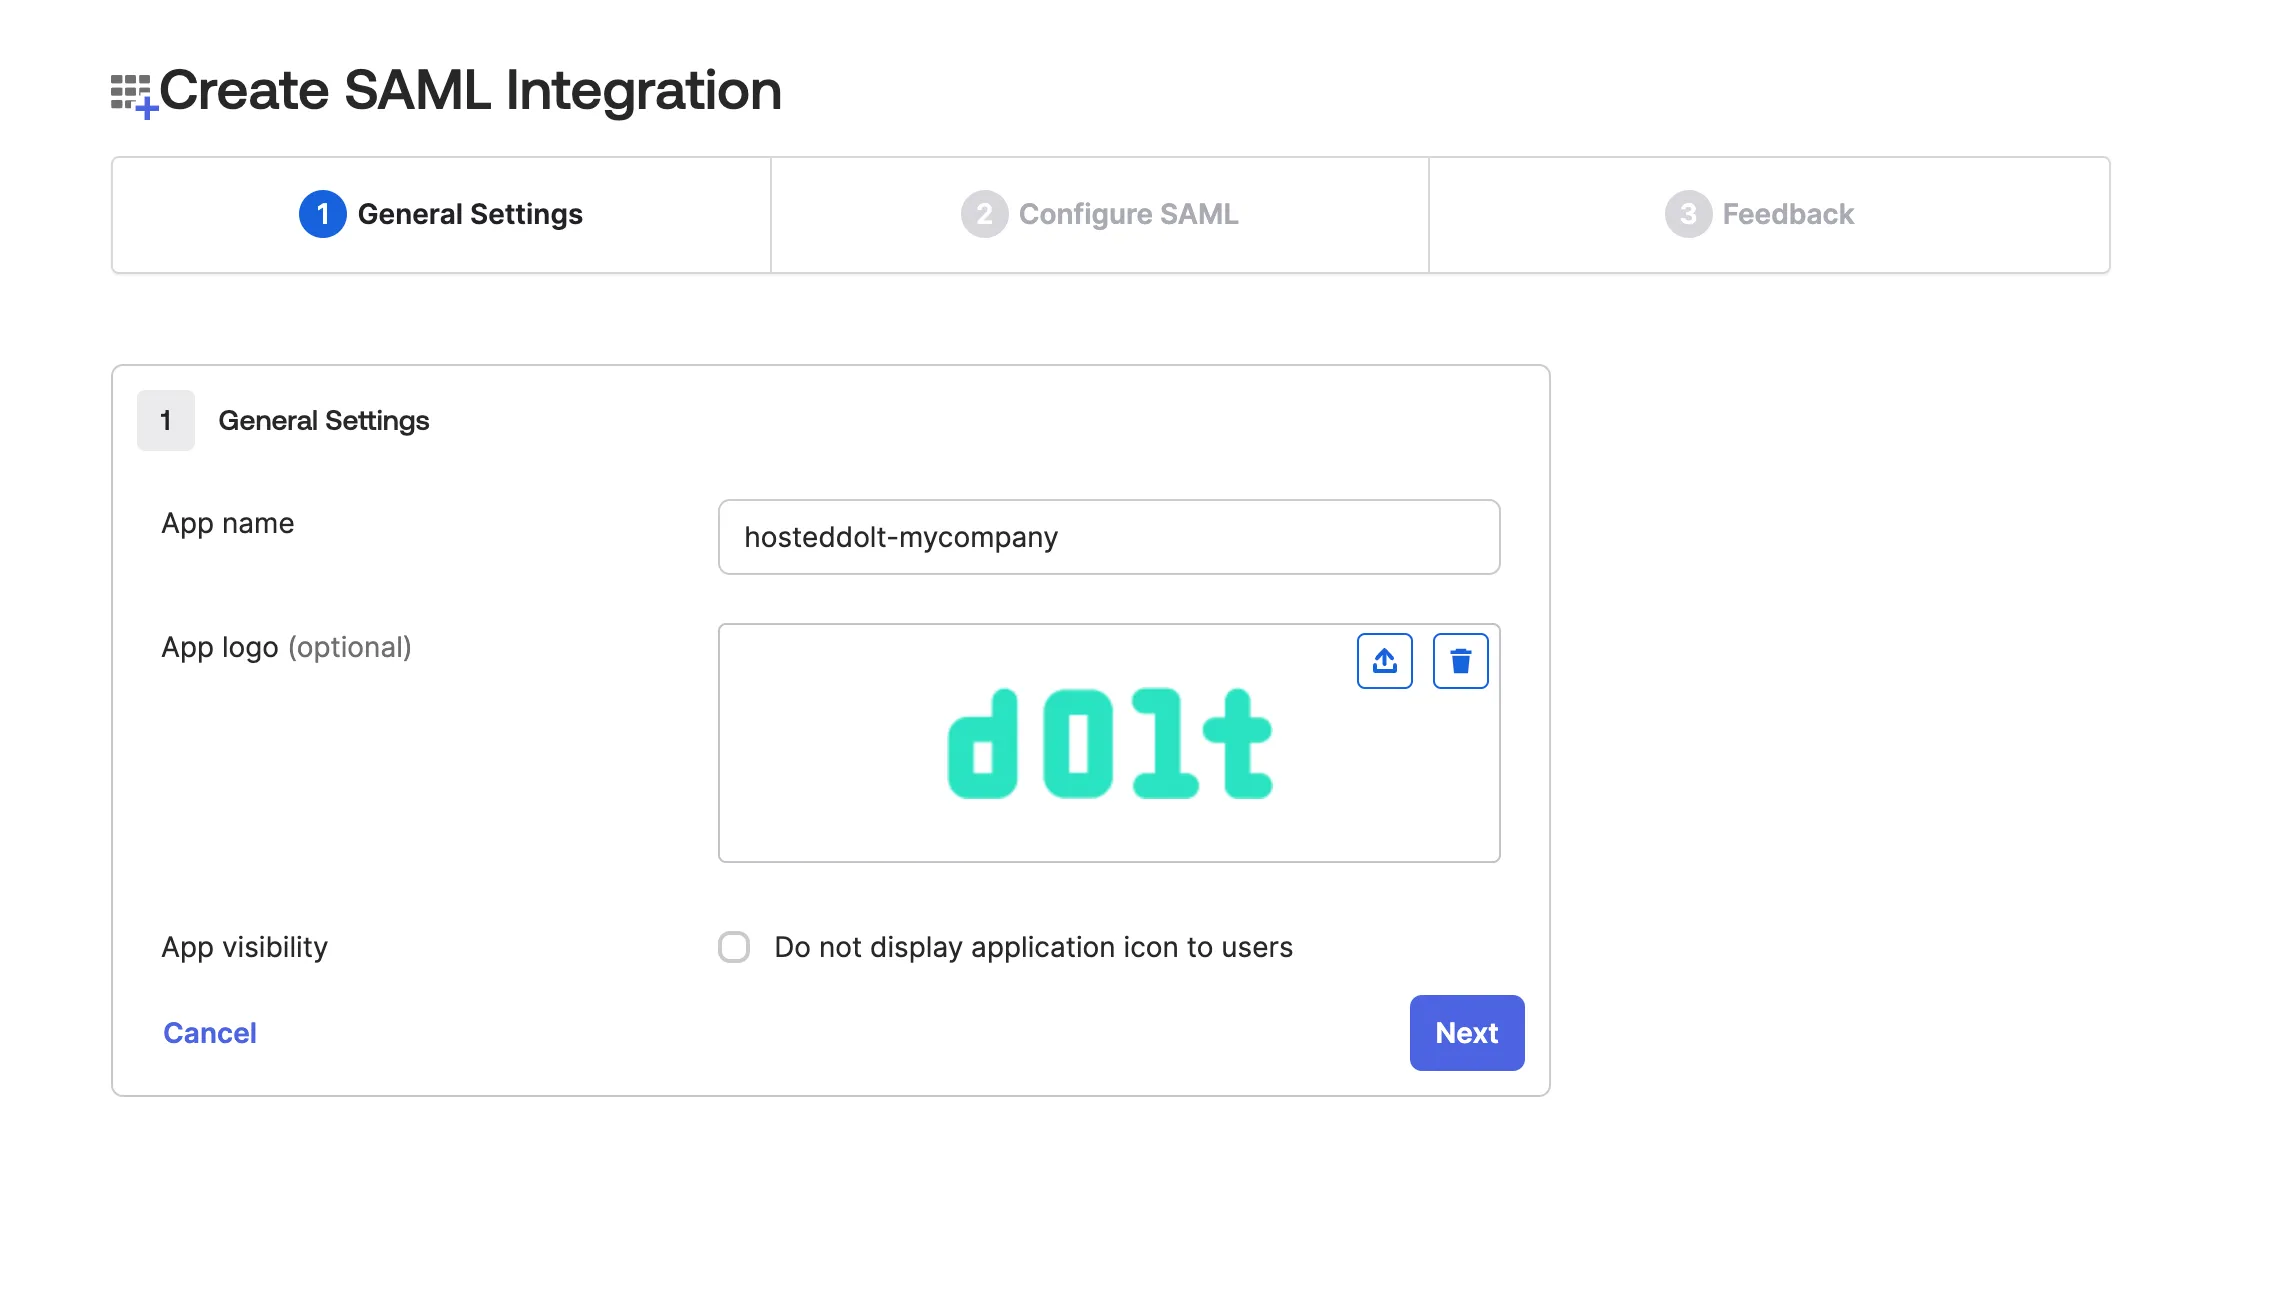Click the General Settings section heading
The image size is (2280, 1304).
click(x=324, y=420)
